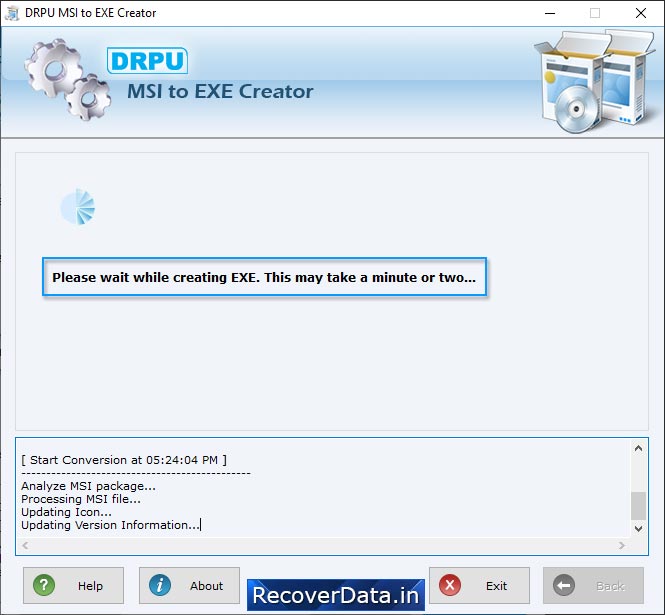Click the Exit button

479,585
